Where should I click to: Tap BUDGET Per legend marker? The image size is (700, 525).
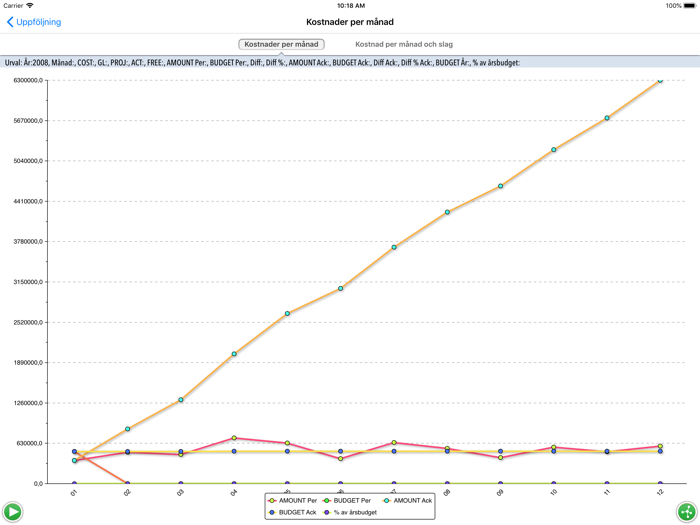point(327,501)
